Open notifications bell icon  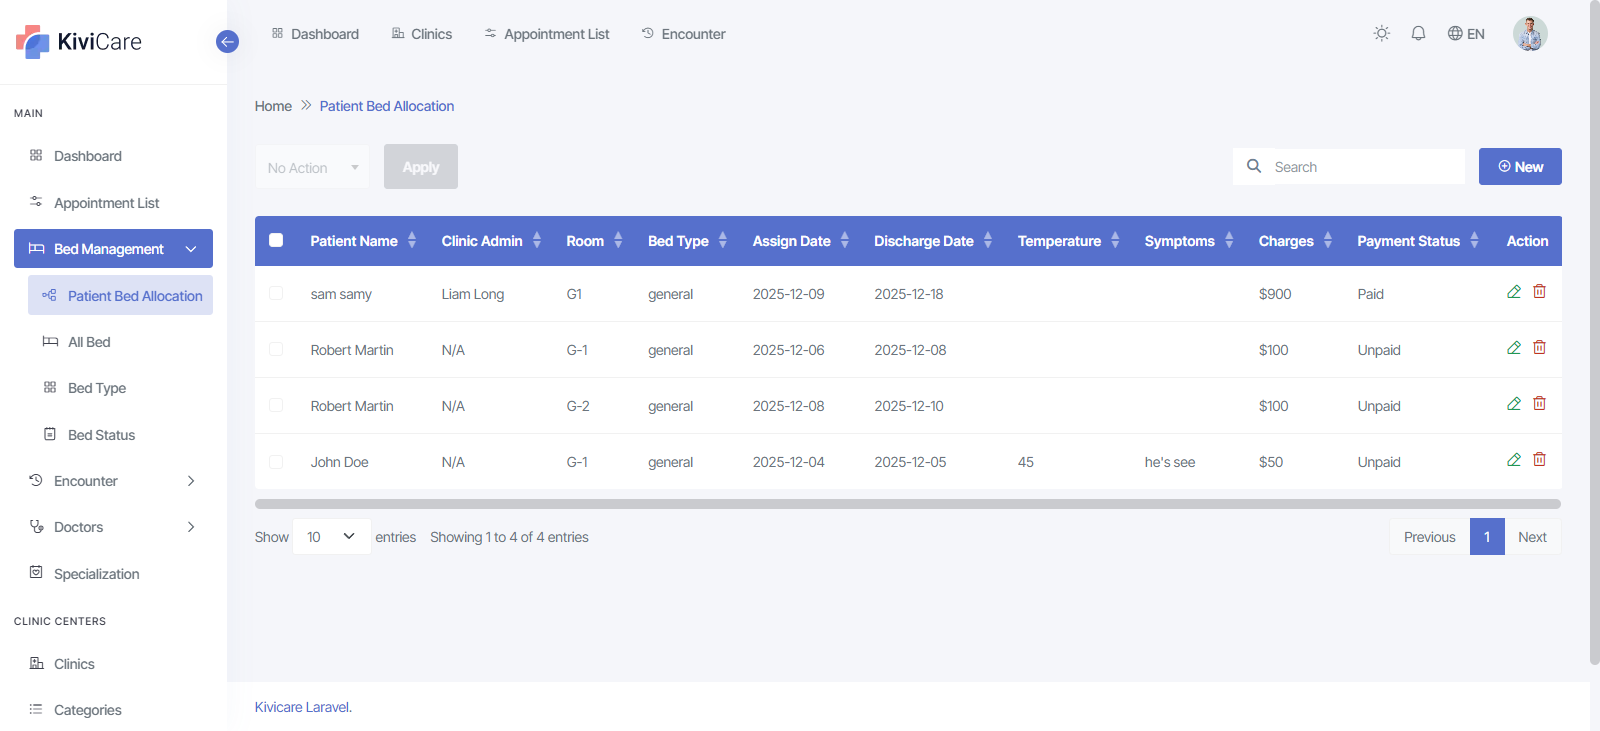tap(1418, 34)
